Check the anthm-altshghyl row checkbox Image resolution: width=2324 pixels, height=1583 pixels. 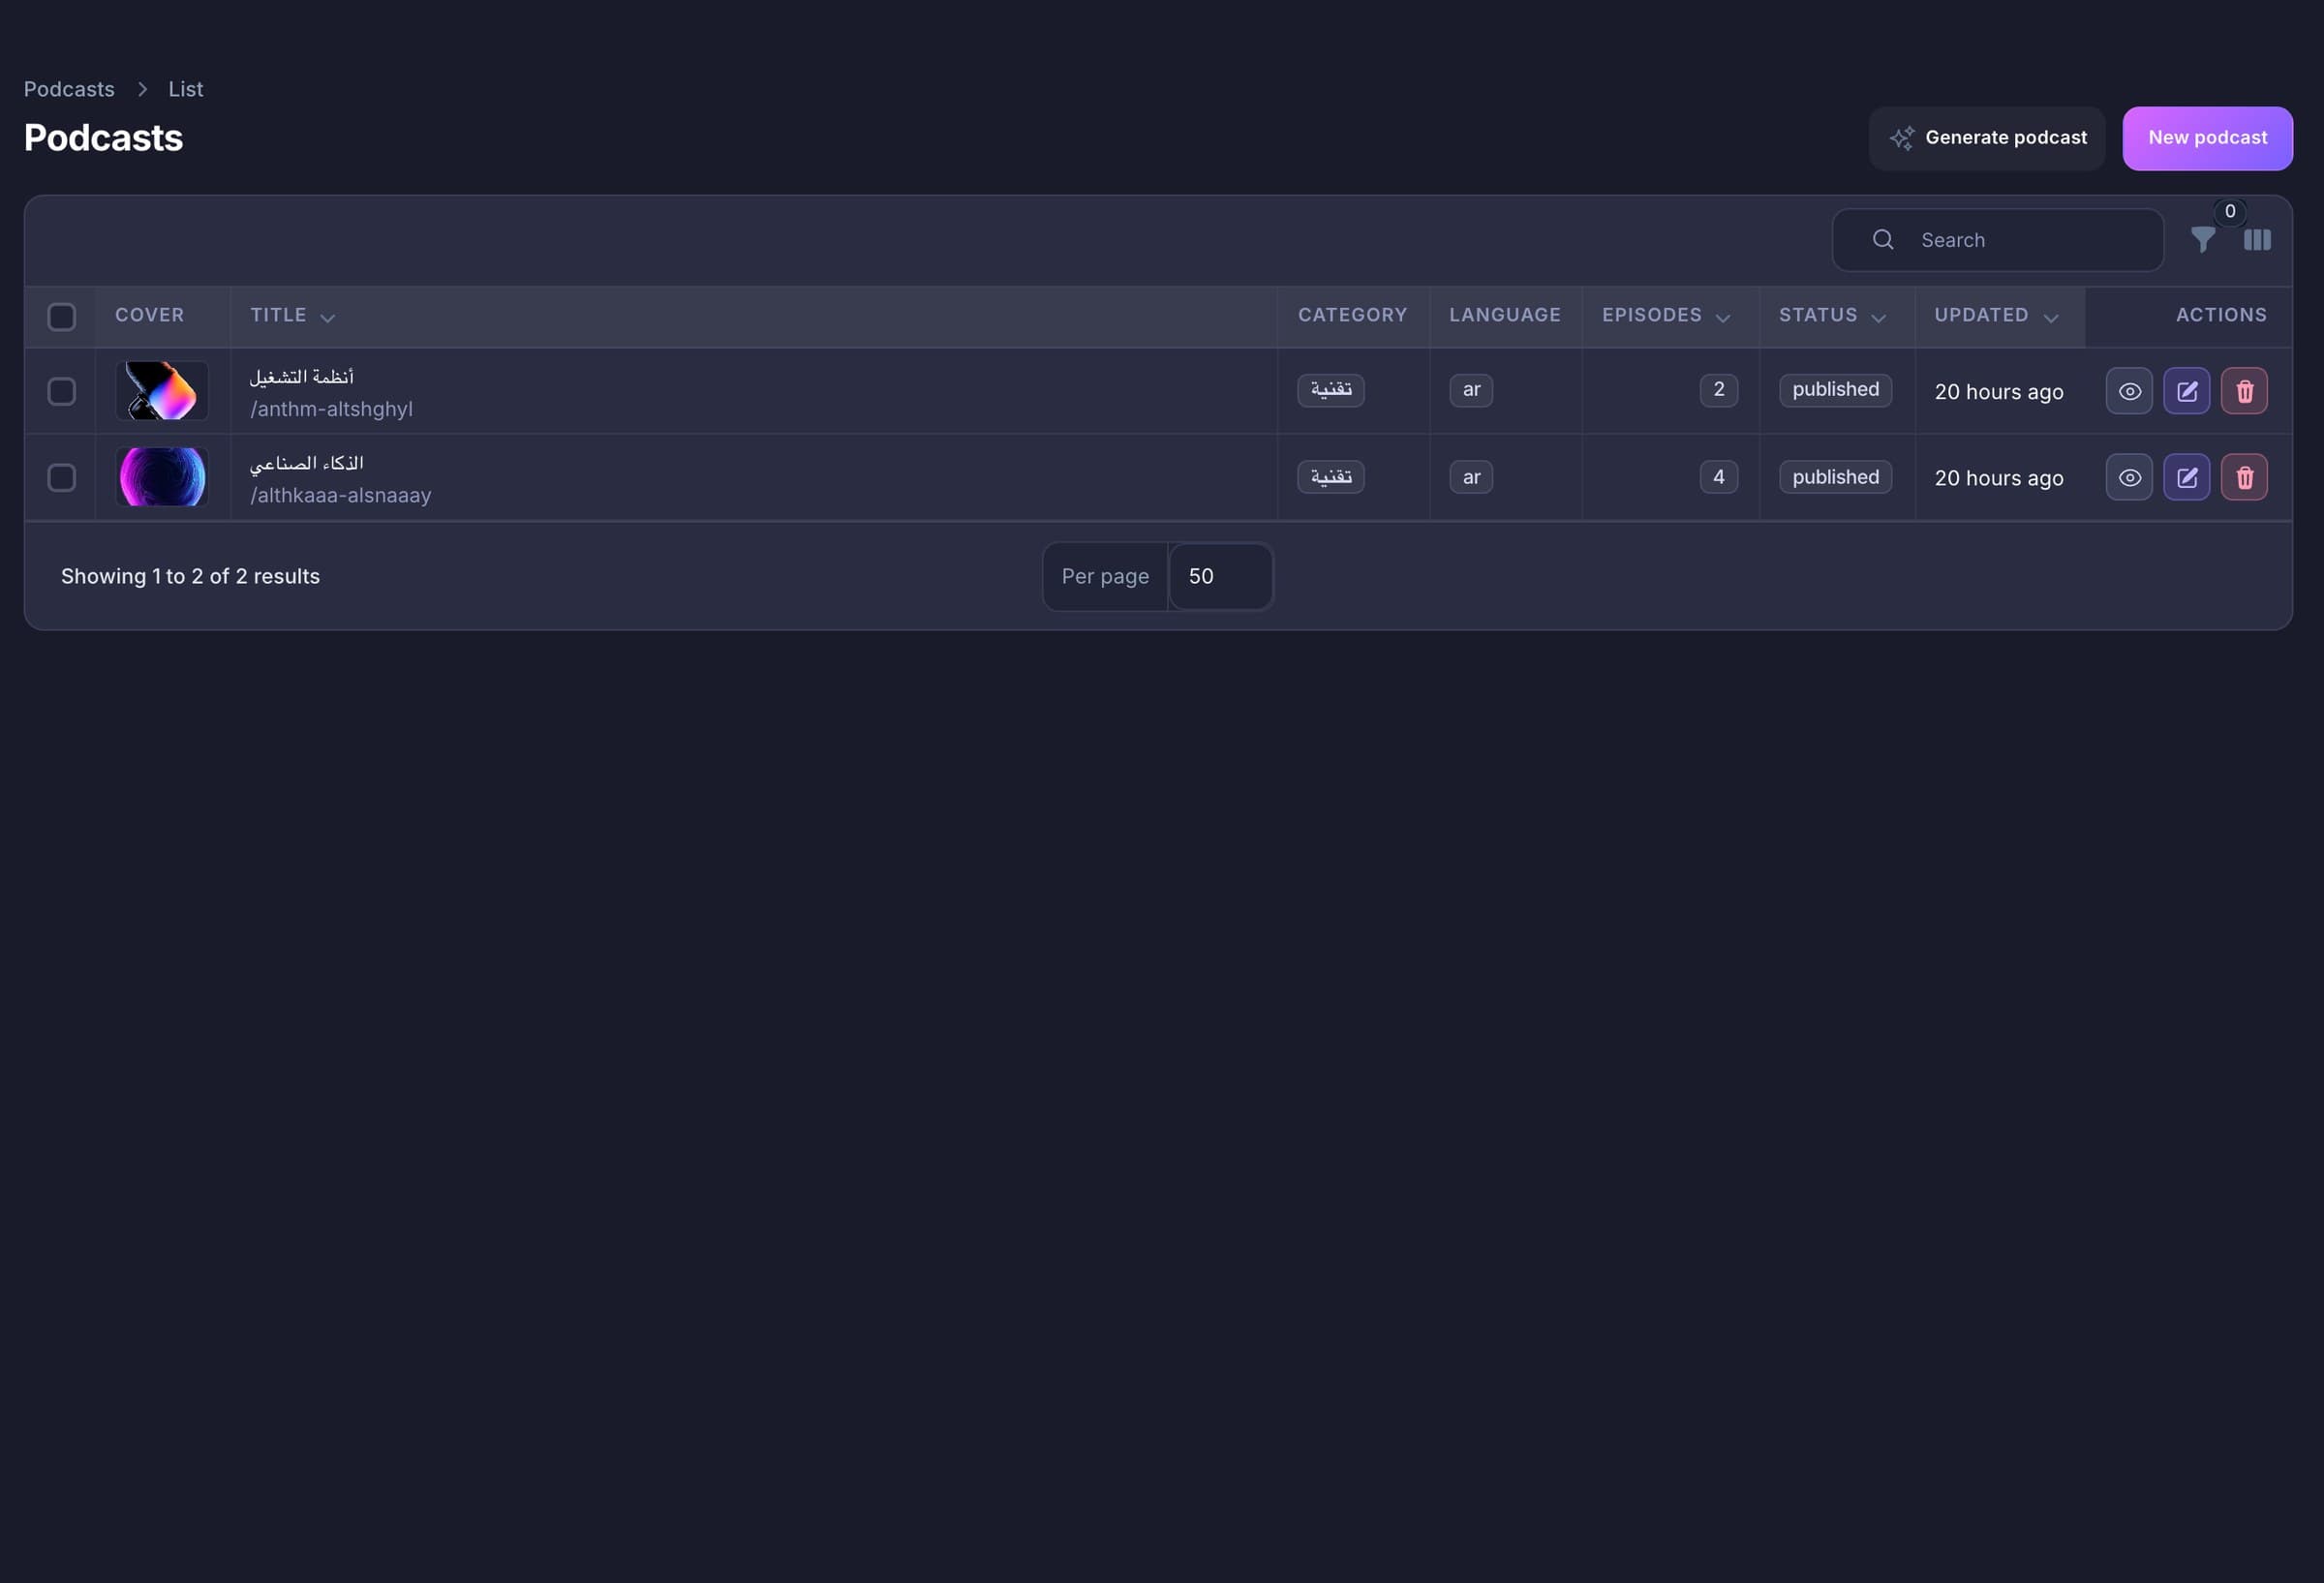(62, 391)
